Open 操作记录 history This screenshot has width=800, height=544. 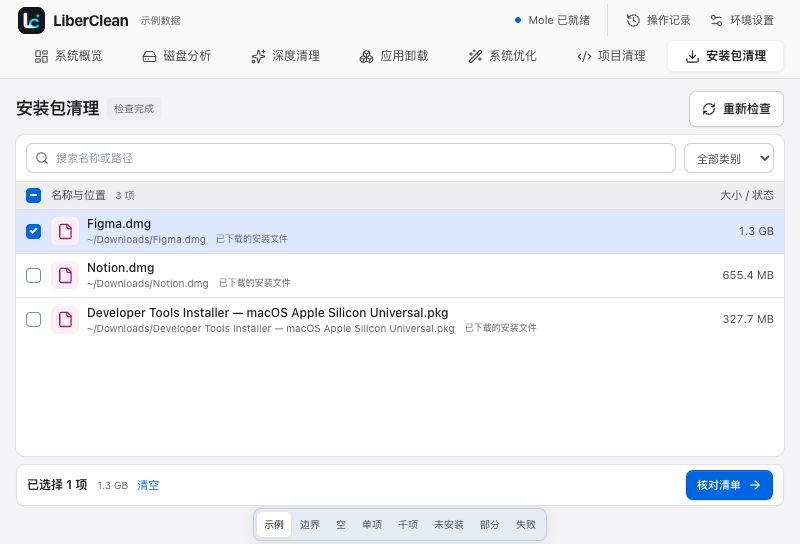[x=658, y=20]
